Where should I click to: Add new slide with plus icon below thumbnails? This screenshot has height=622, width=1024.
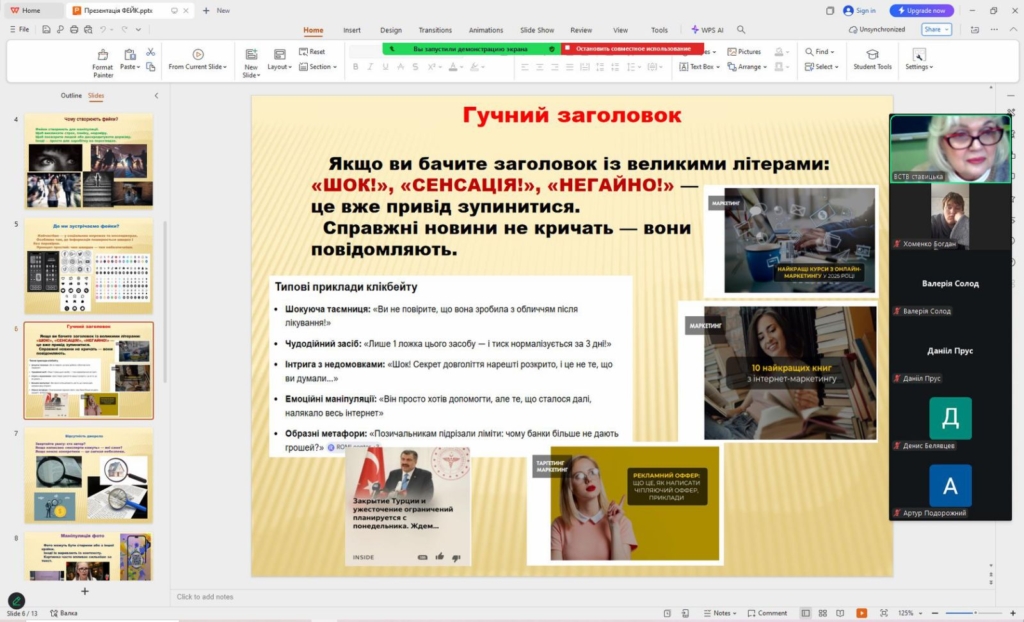pyautogui.click(x=84, y=591)
